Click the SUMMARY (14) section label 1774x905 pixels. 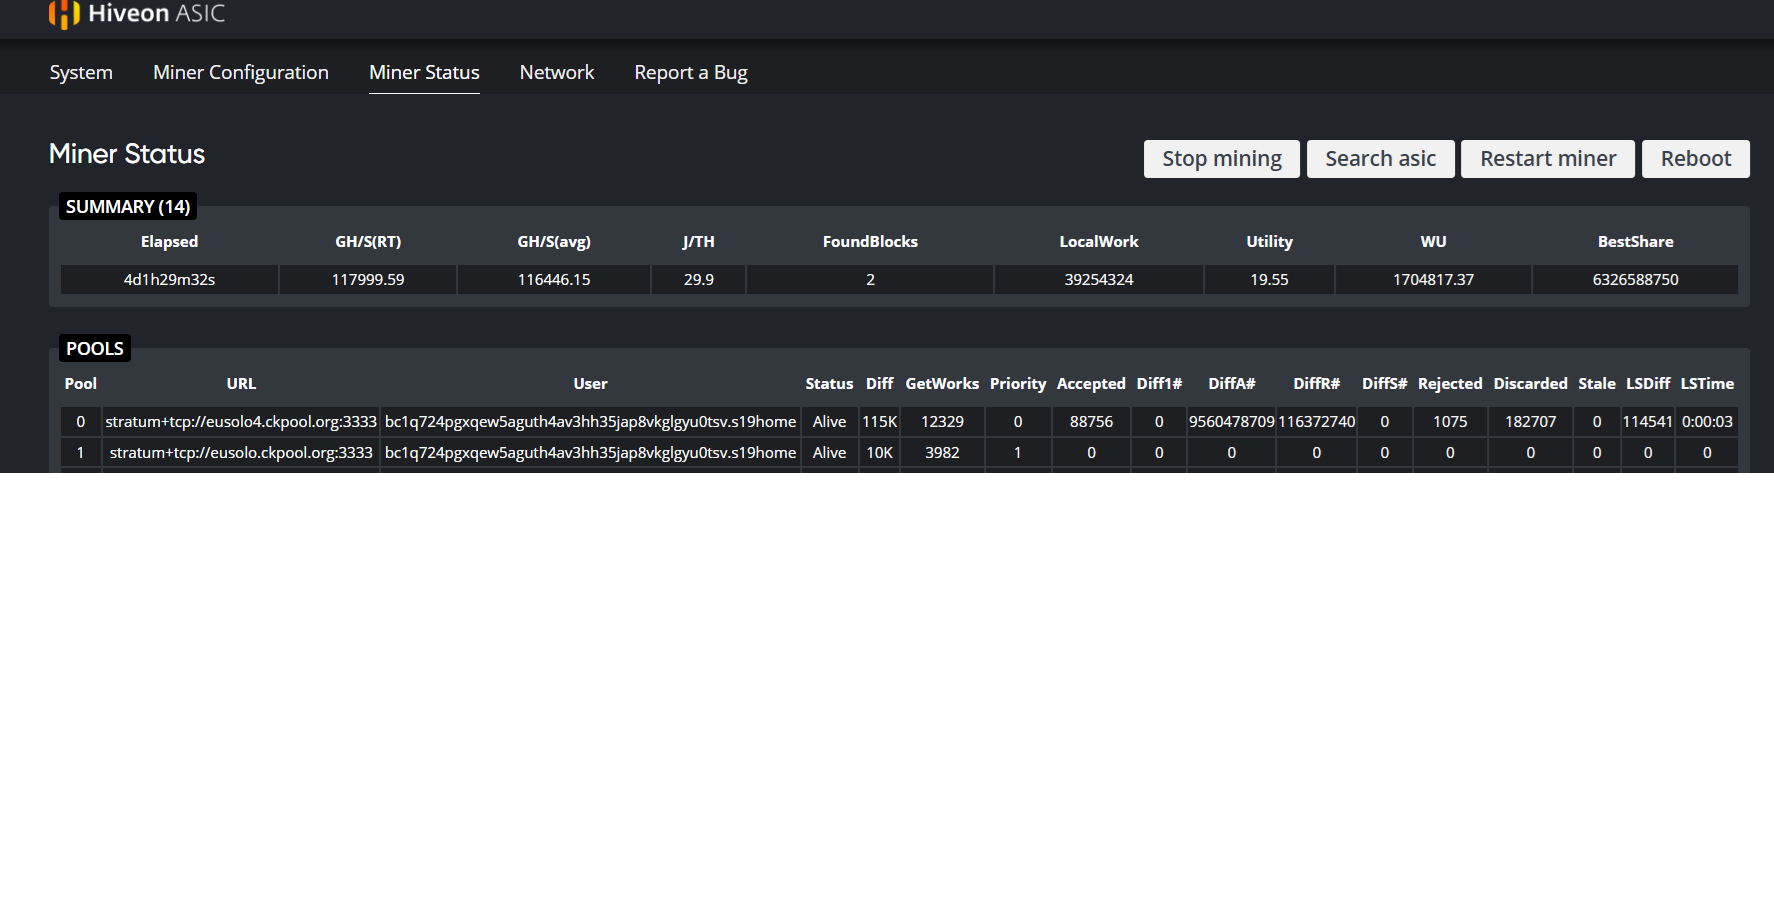tap(128, 207)
